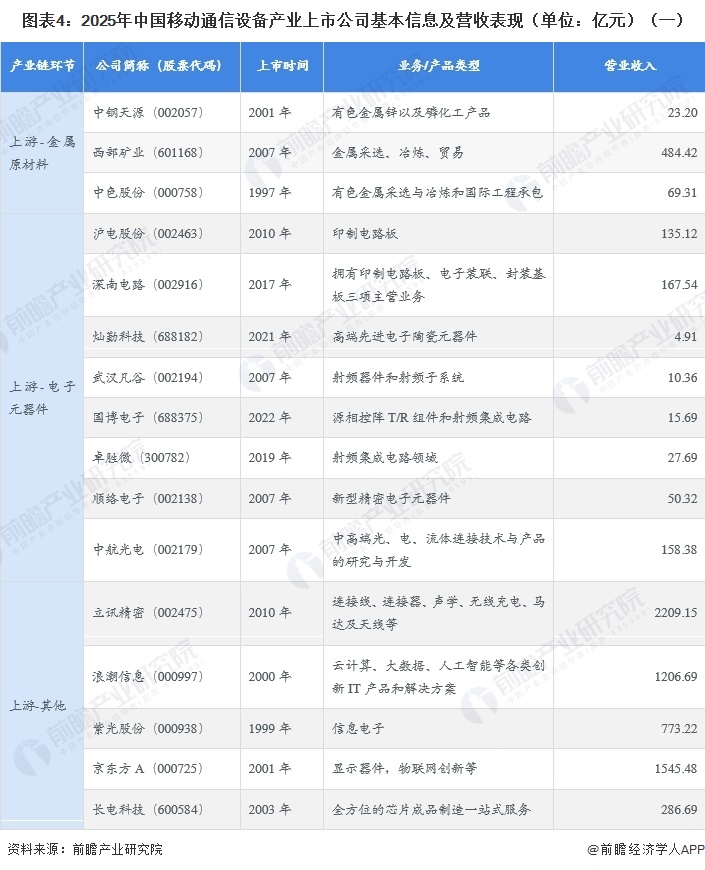Screen dimensions: 705x870
Task: Click 2003年 listing year of 长电科技
Action: (x=270, y=810)
